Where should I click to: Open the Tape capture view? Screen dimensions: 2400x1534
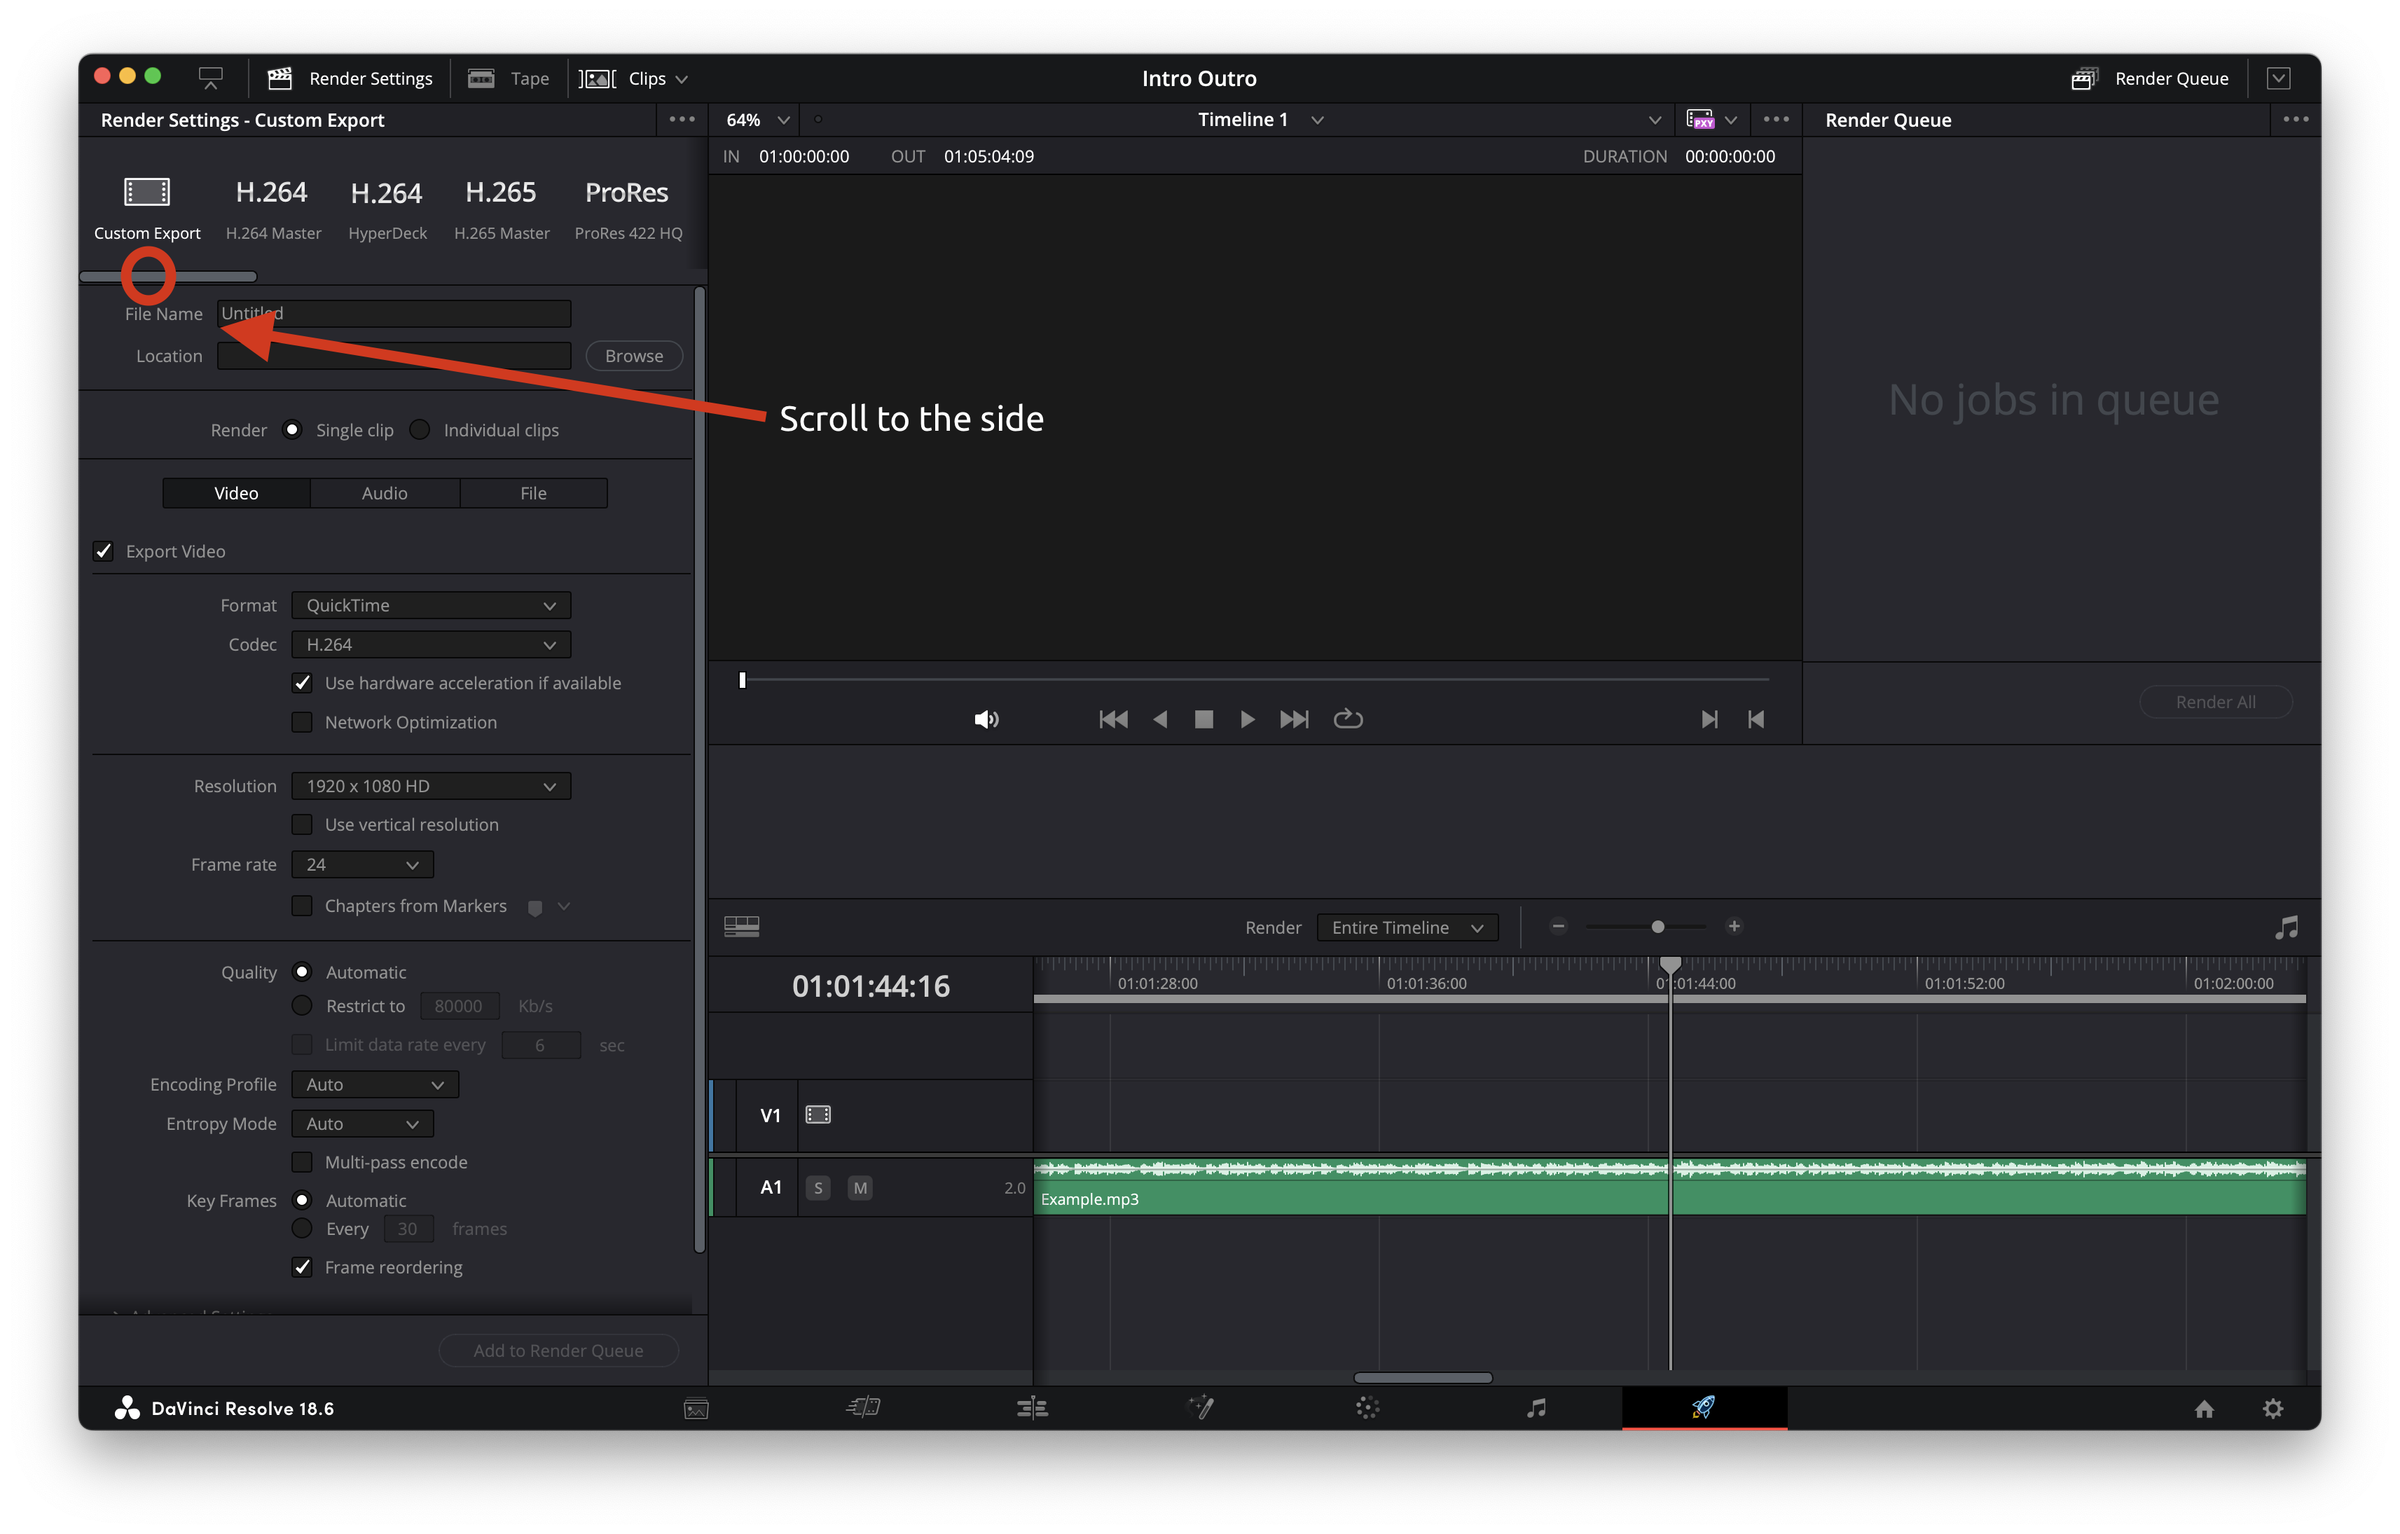coord(509,78)
